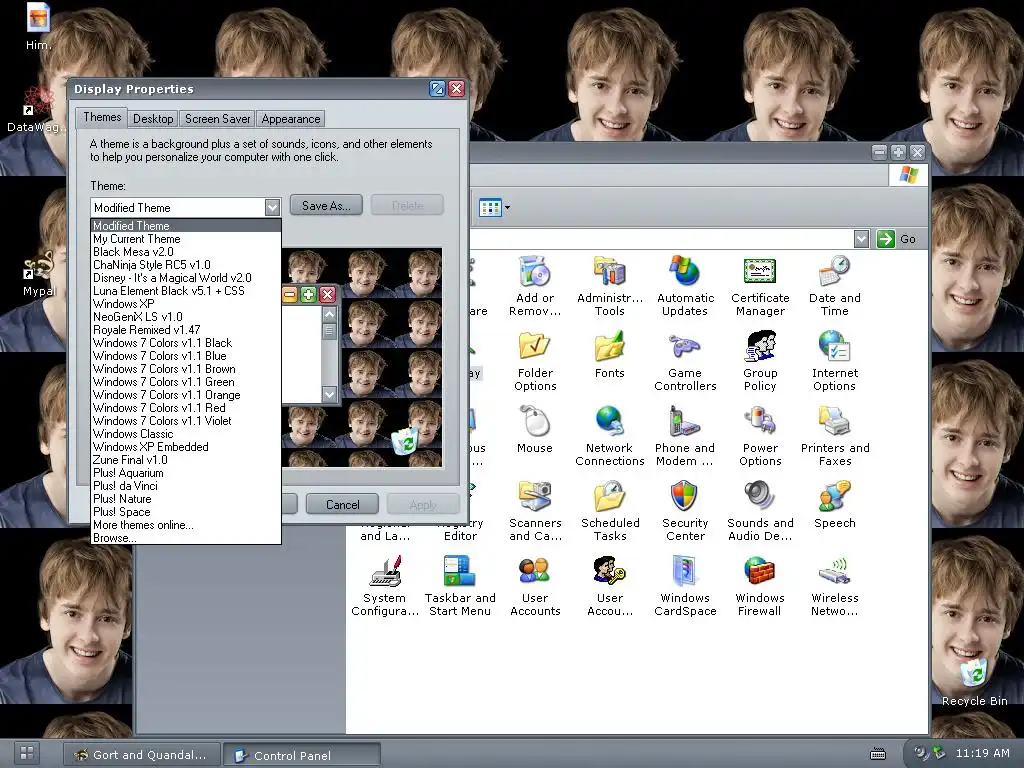This screenshot has width=1024, height=768.
Task: Switch to Control Panel taskbar item
Action: tap(302, 756)
